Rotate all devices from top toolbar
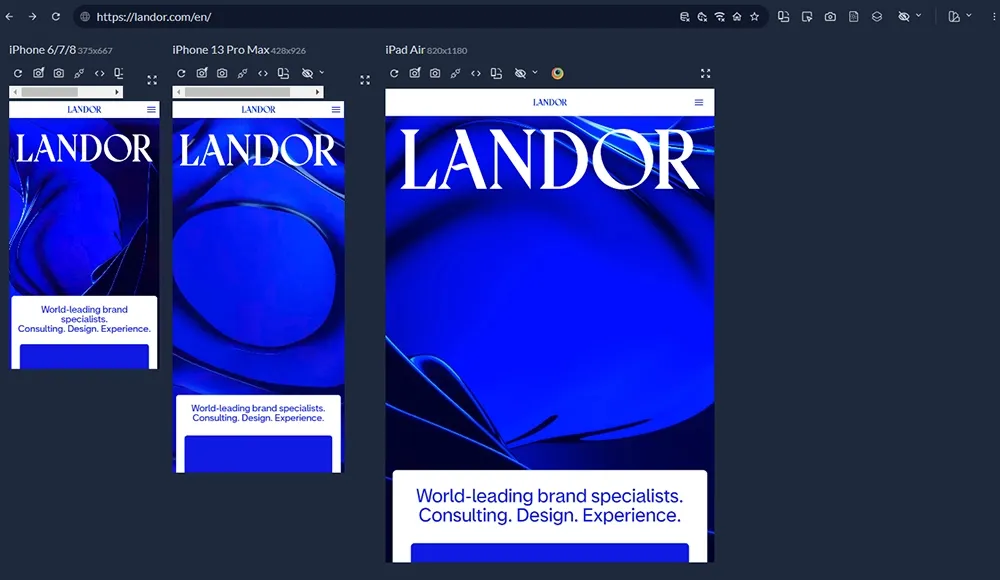This screenshot has height=580, width=1000. tap(783, 17)
